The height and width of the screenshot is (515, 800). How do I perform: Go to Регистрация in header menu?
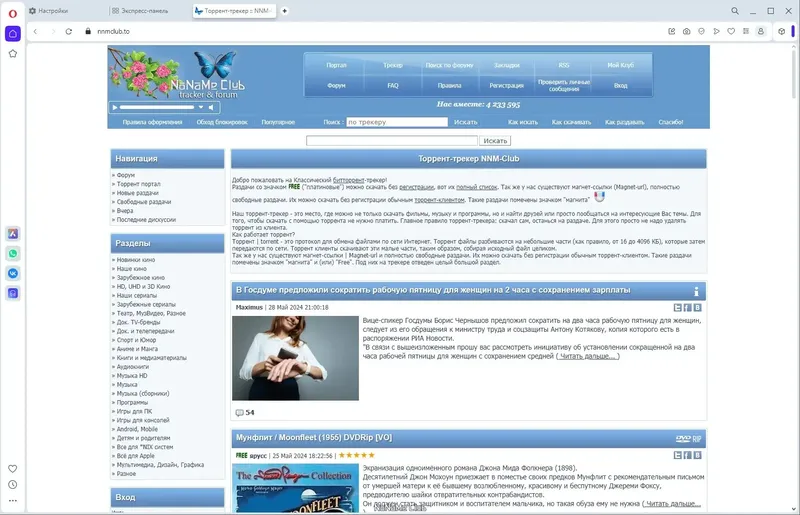click(507, 86)
